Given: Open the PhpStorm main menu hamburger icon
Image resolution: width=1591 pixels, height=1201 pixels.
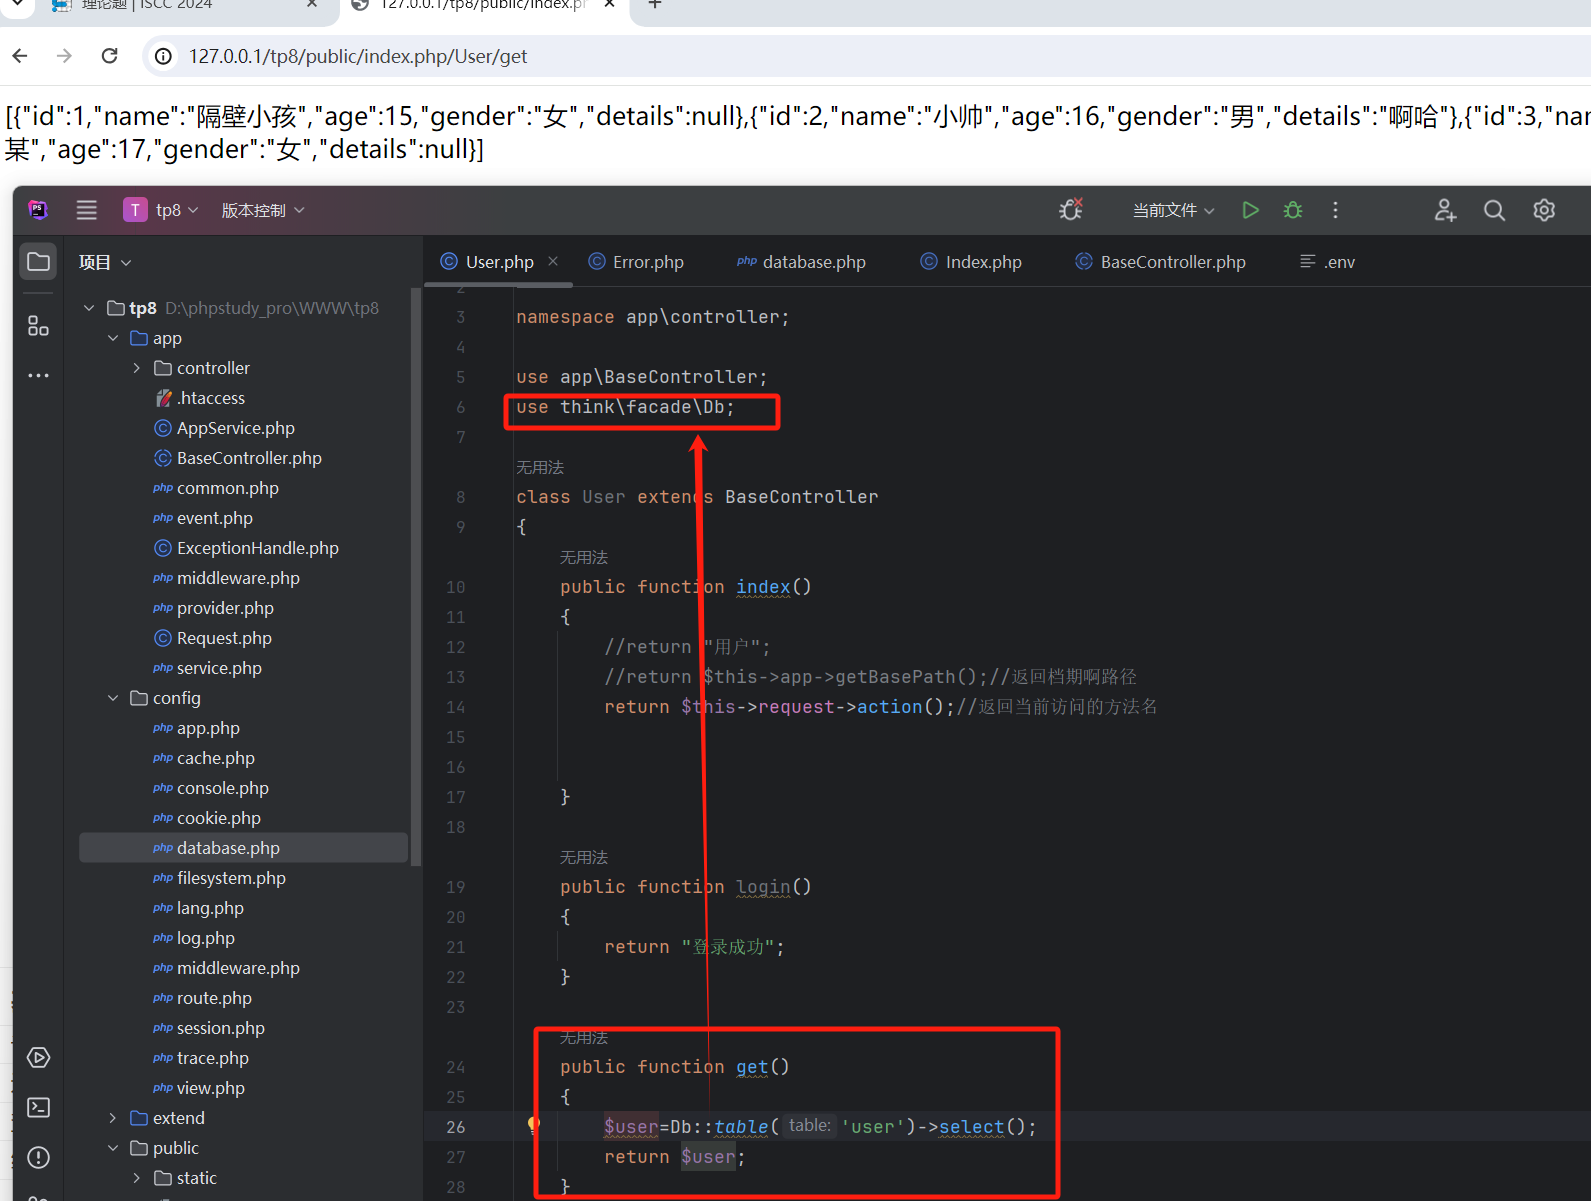Looking at the screenshot, I should click(87, 210).
